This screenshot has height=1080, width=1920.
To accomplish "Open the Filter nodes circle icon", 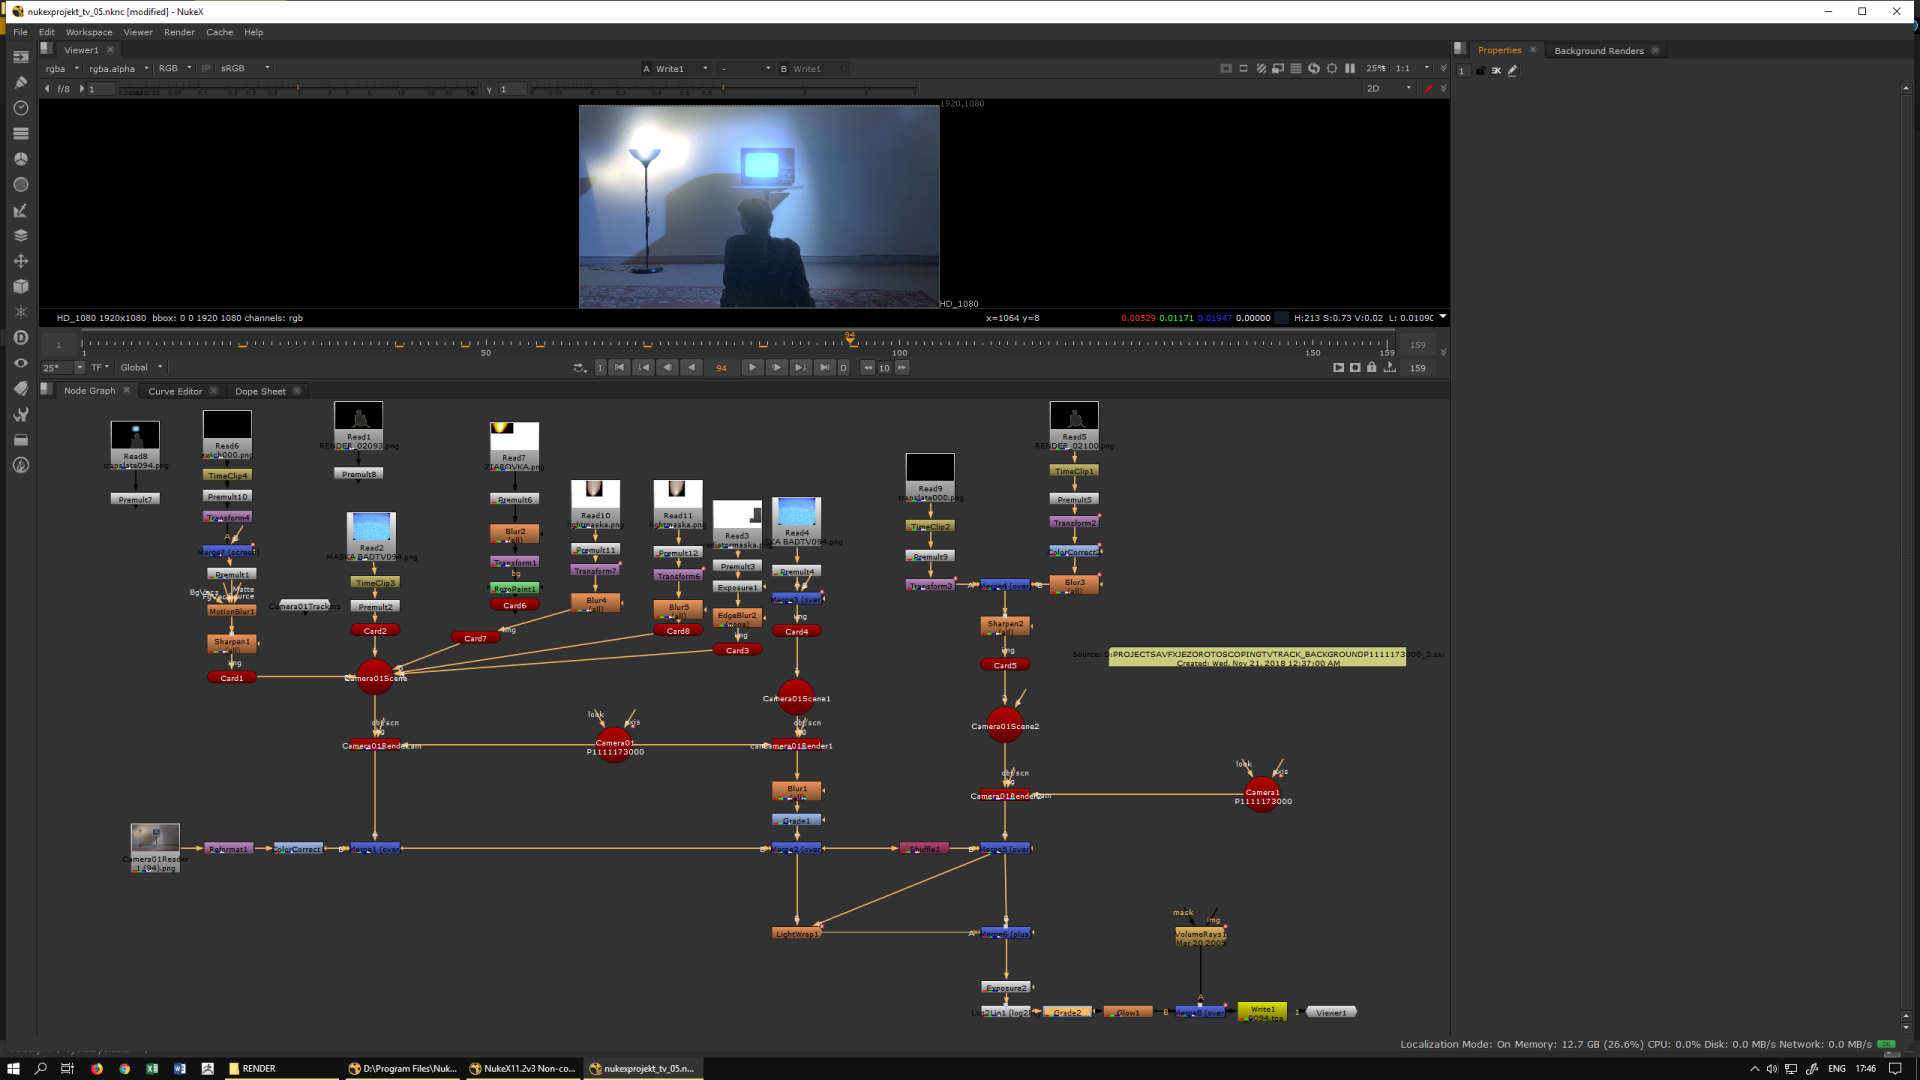I will (20, 185).
